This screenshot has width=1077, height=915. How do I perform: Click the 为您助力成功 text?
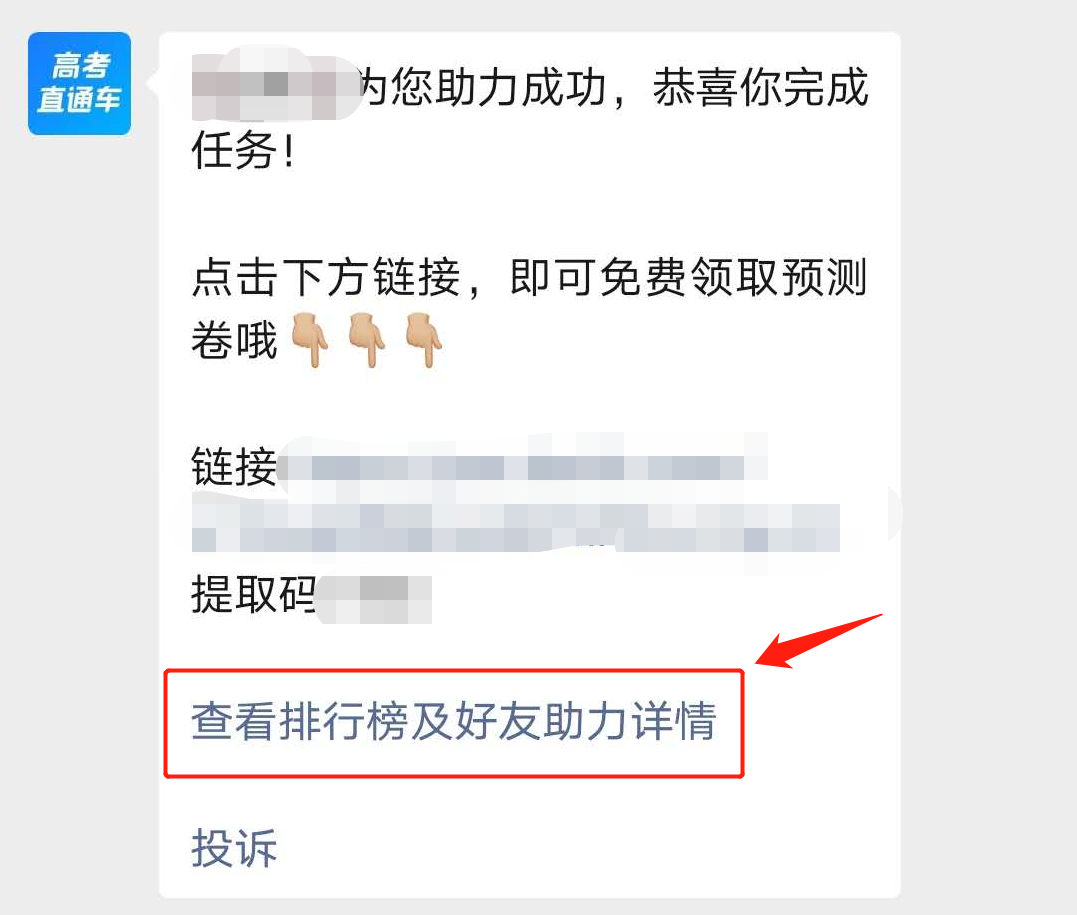484,87
